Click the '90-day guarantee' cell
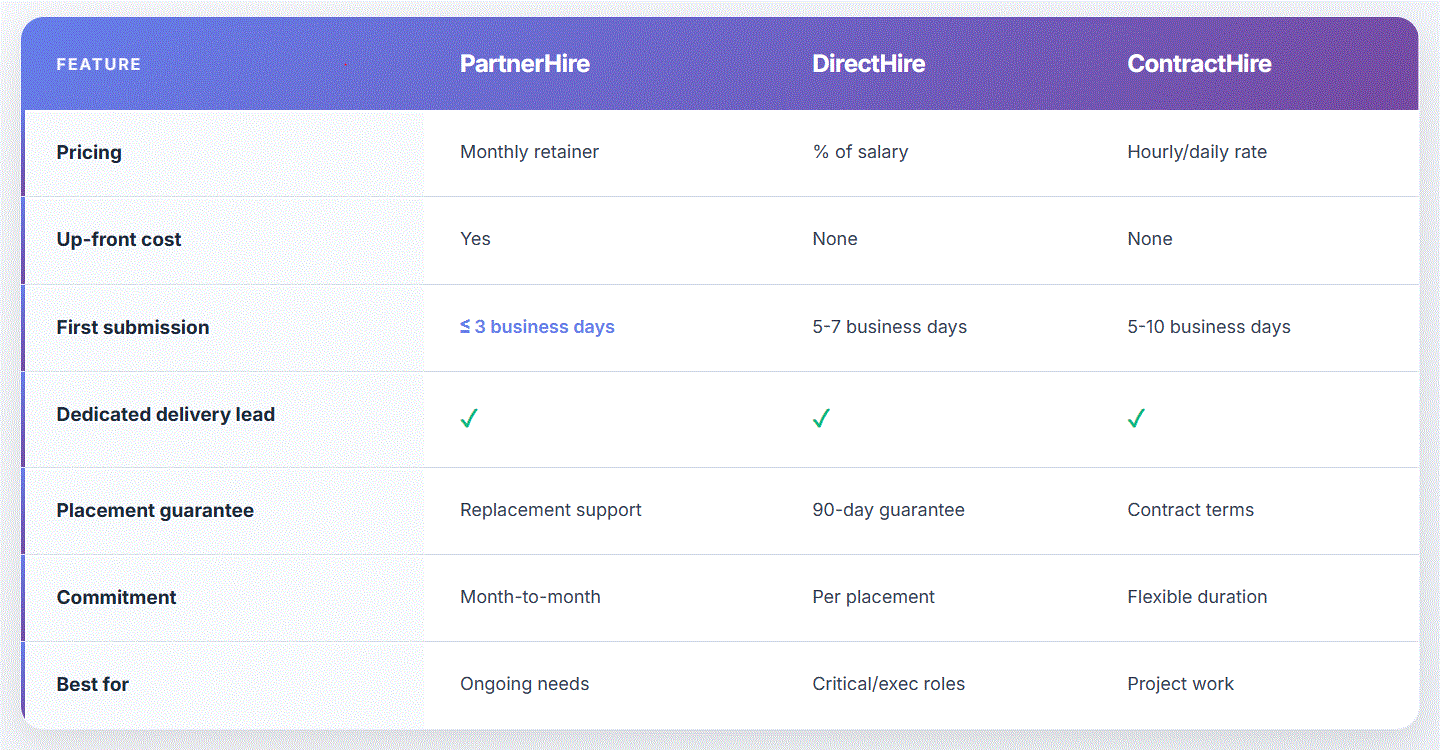This screenshot has width=1440, height=750. click(x=888, y=510)
